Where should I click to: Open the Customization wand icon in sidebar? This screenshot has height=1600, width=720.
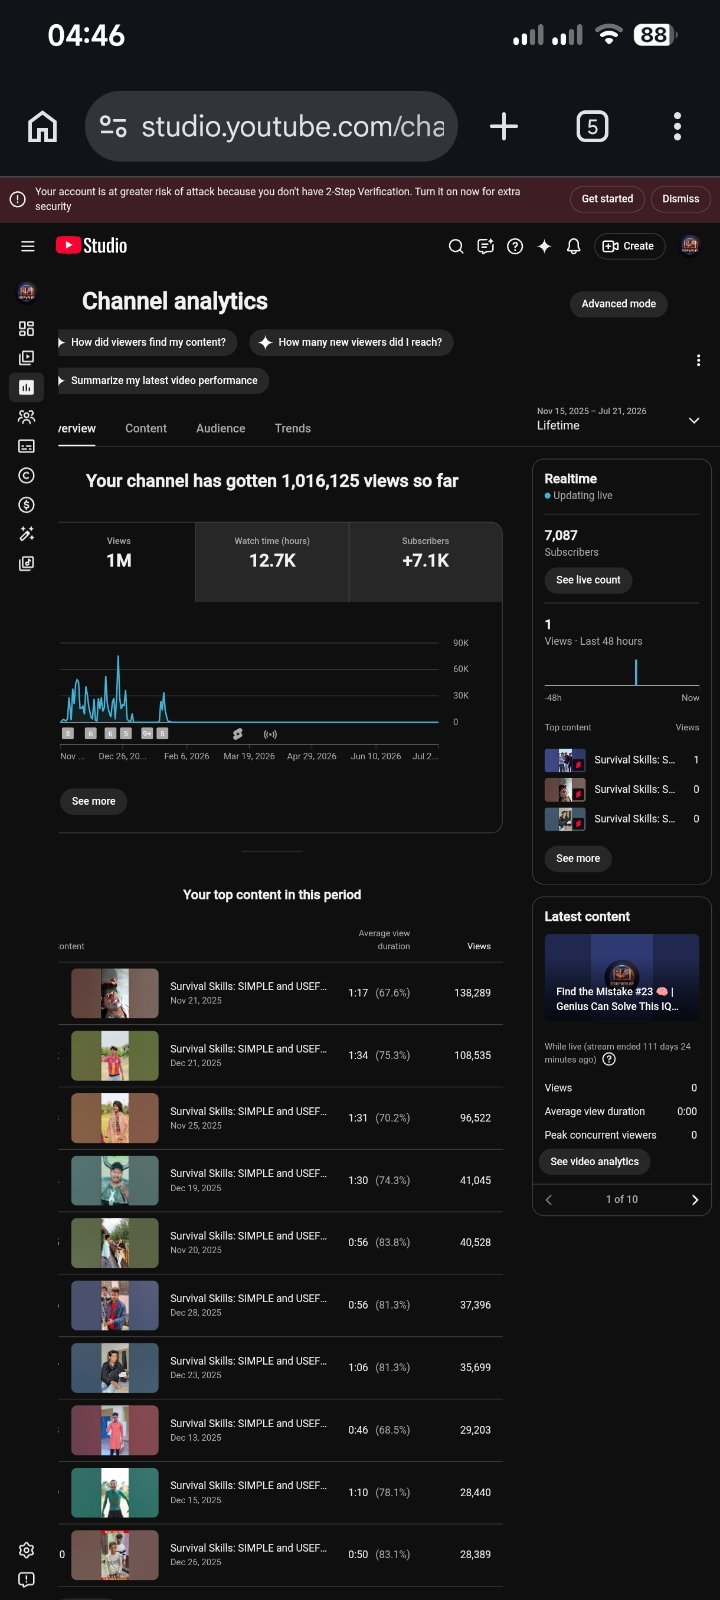coord(27,534)
